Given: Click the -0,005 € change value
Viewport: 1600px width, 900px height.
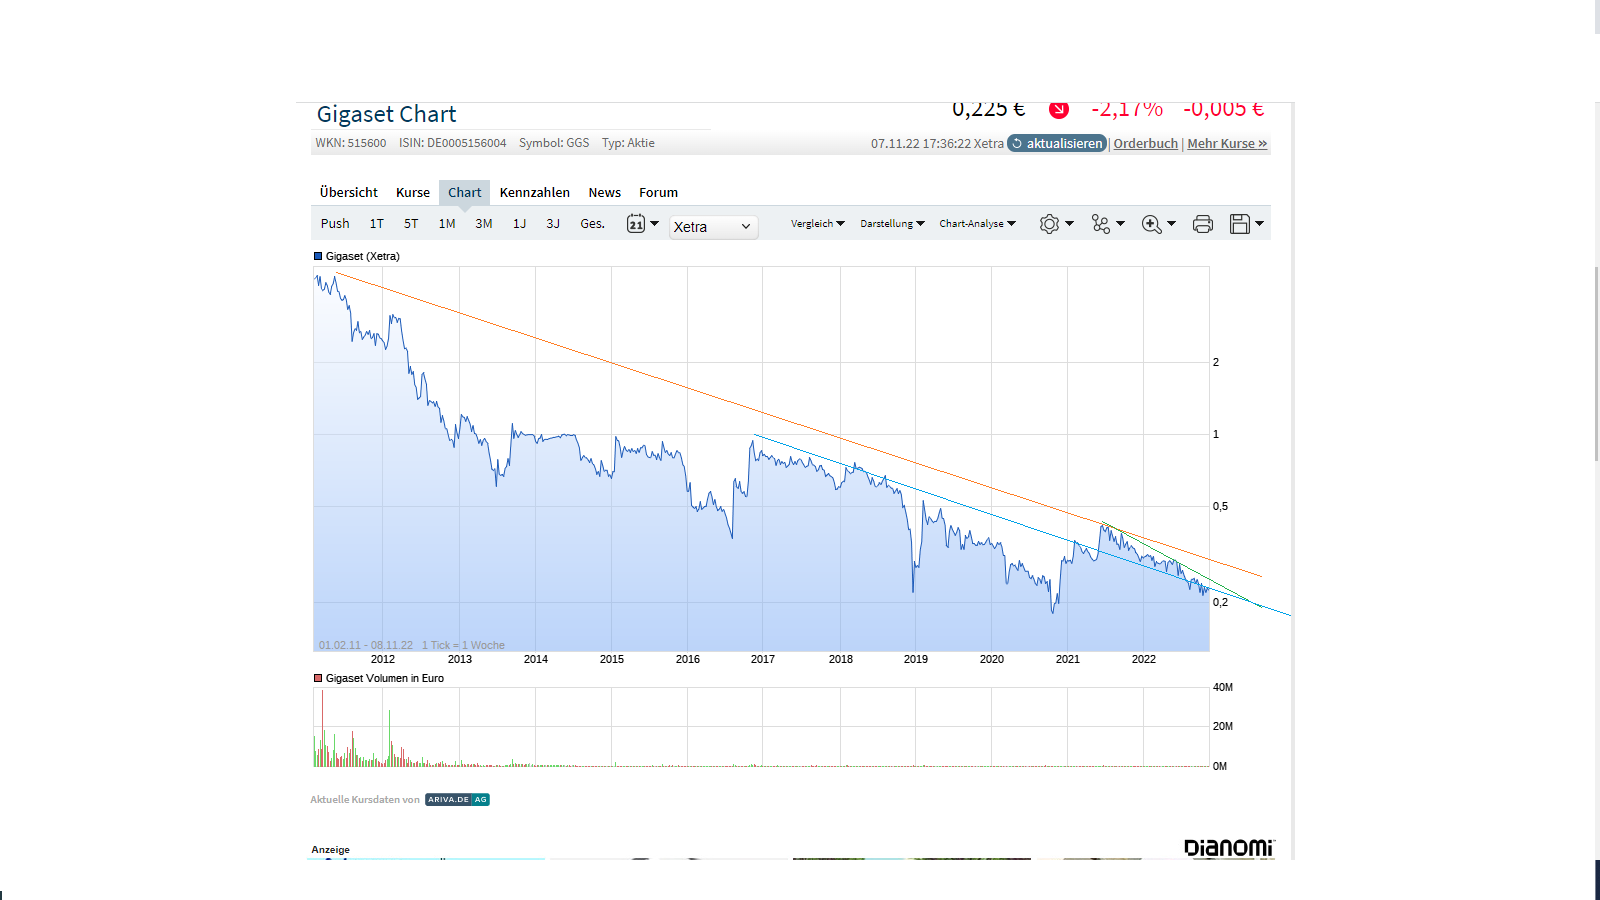Looking at the screenshot, I should [x=1224, y=109].
